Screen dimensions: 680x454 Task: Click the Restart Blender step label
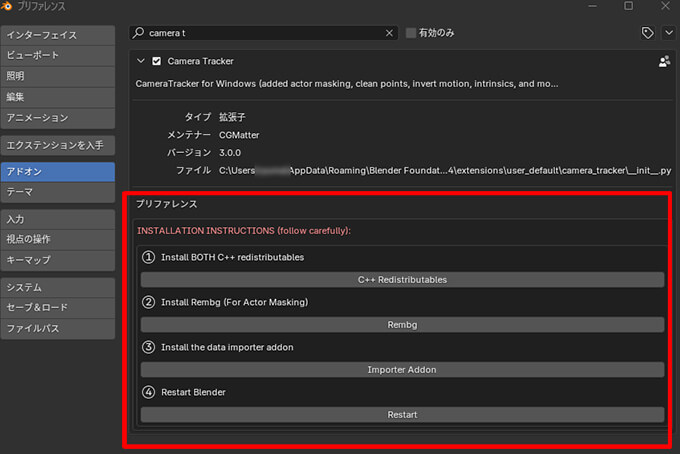pos(193,392)
